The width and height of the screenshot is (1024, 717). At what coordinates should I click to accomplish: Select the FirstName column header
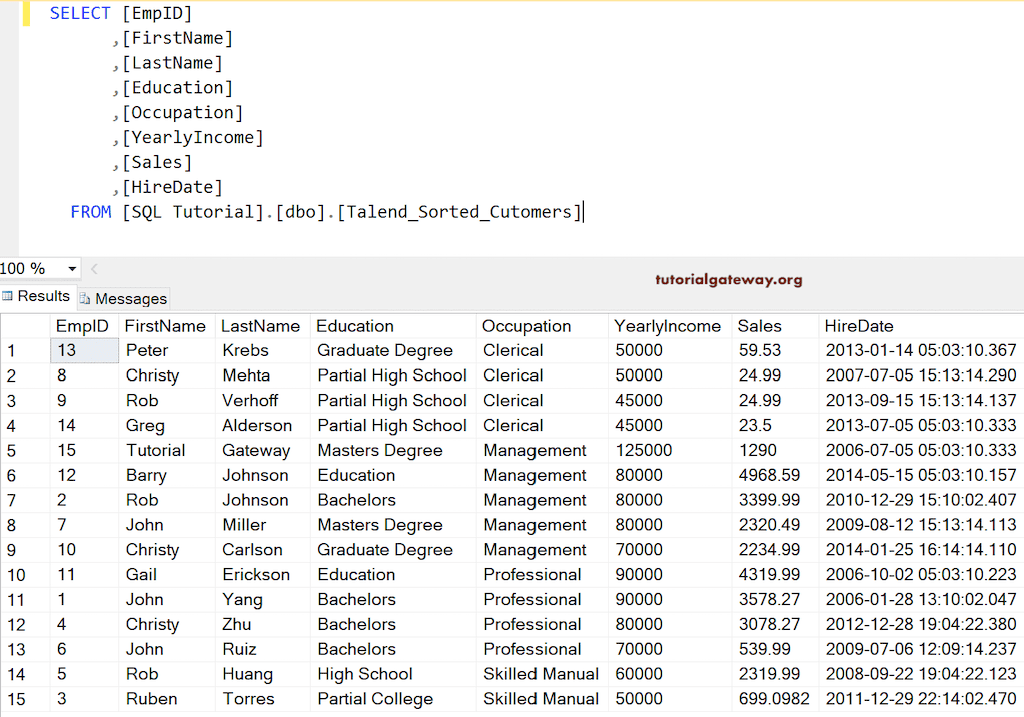pyautogui.click(x=165, y=326)
